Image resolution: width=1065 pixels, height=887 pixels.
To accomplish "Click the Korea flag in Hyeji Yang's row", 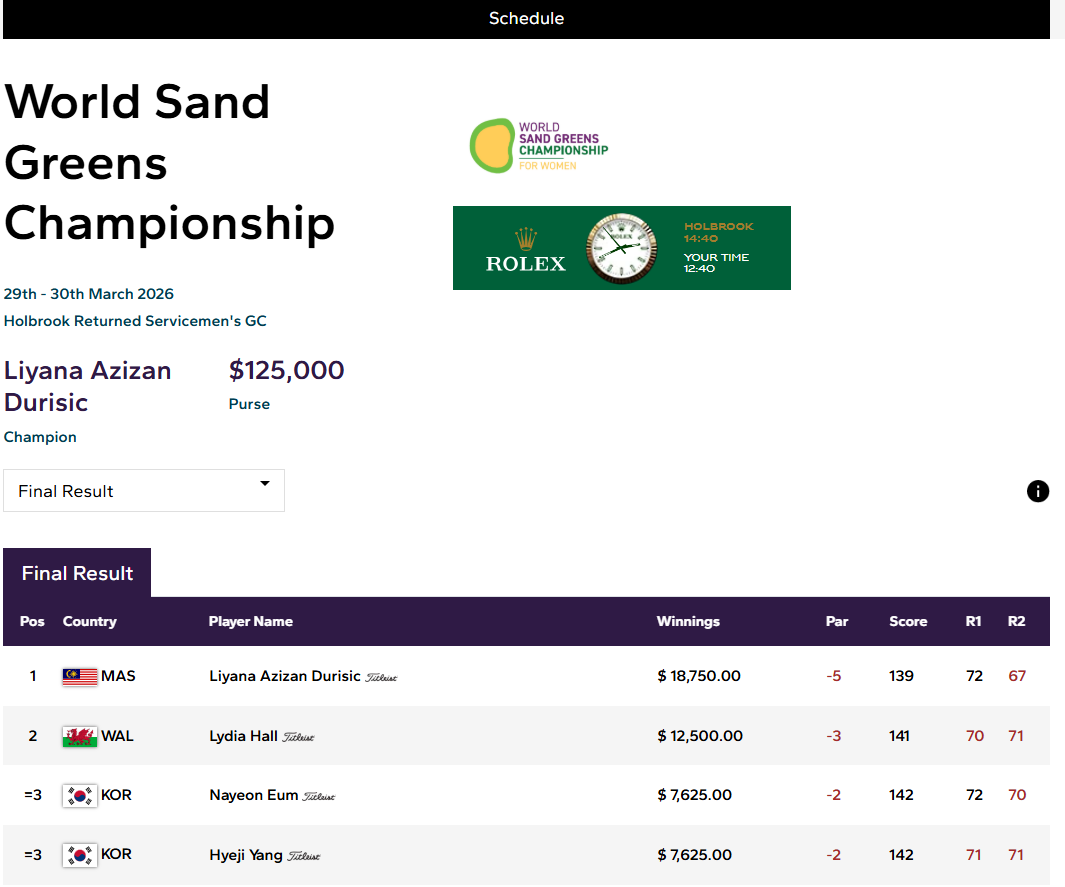I will point(79,855).
